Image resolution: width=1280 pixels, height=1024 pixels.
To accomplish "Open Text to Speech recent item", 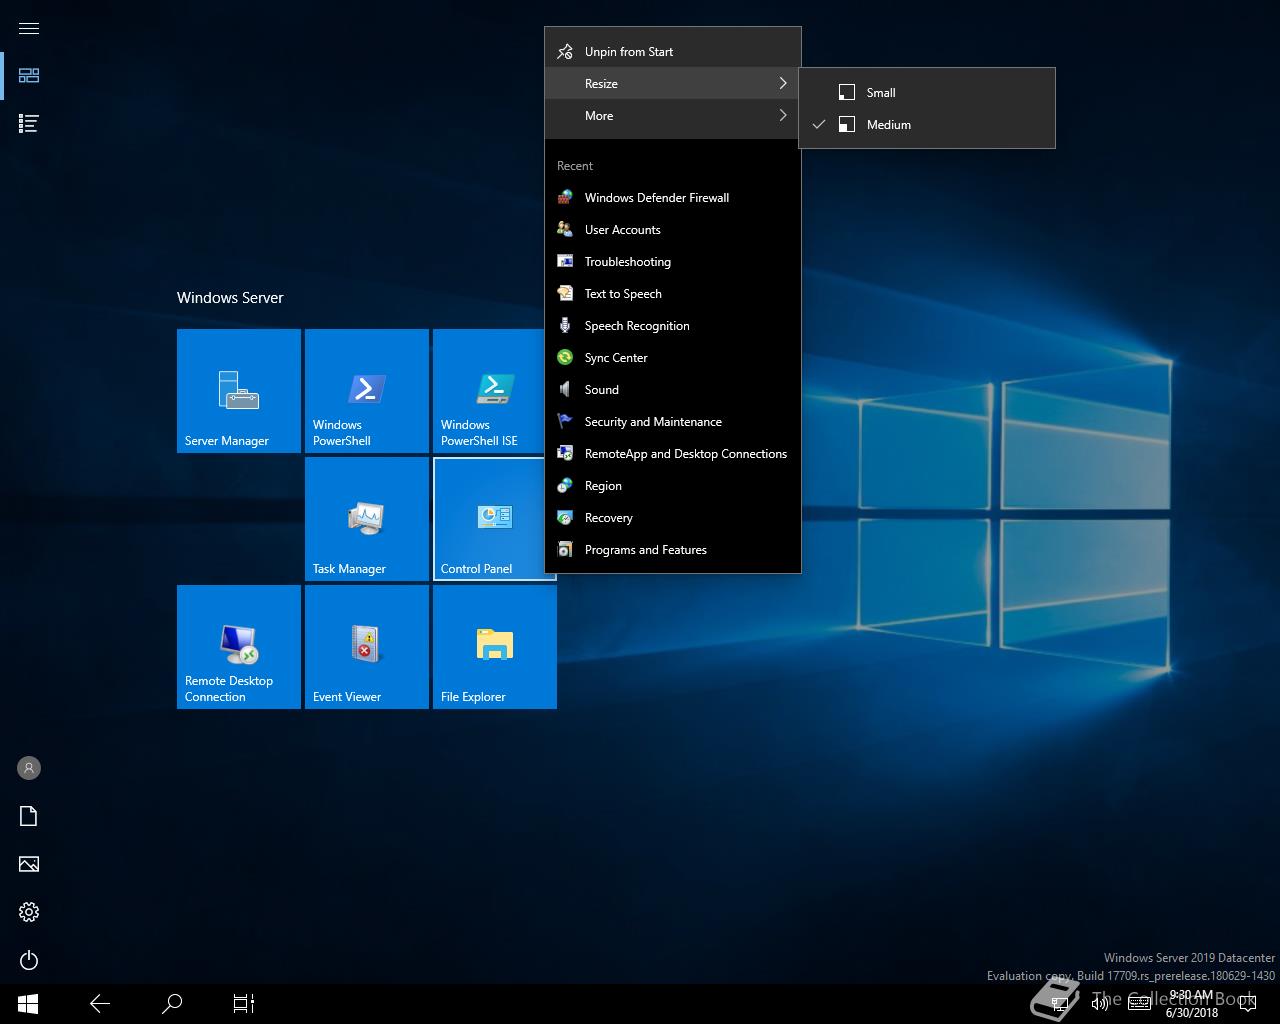I will [673, 293].
